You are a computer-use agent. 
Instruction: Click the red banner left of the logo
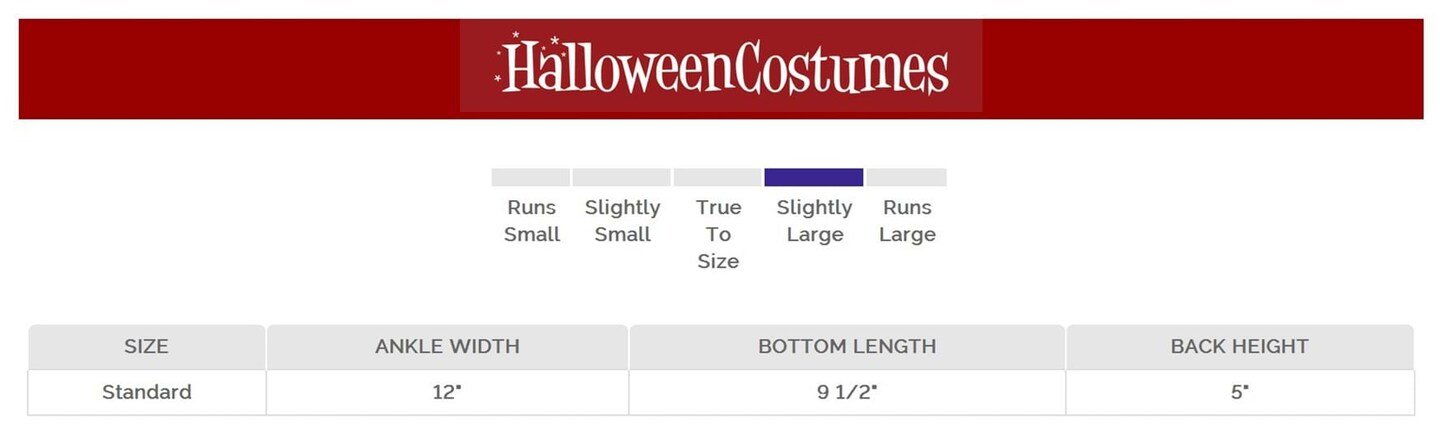[x=238, y=68]
